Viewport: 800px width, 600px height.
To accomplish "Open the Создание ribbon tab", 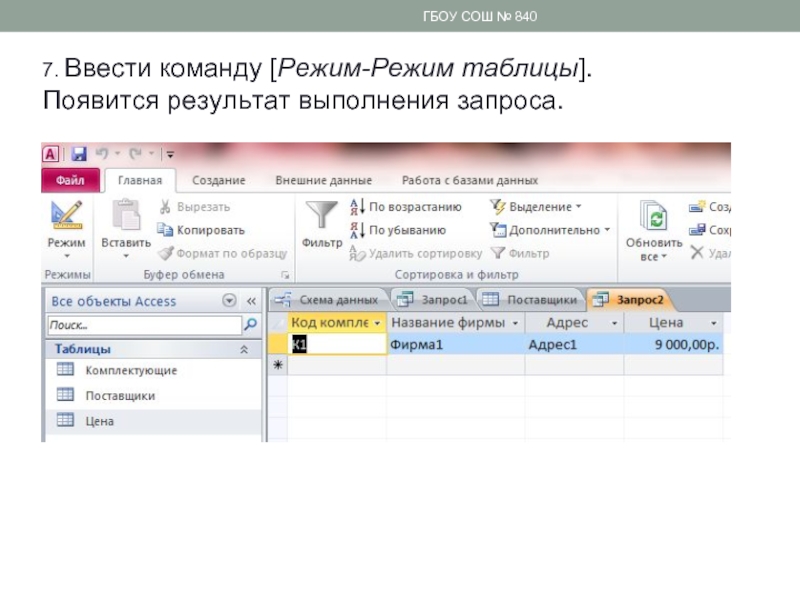I will pyautogui.click(x=218, y=181).
